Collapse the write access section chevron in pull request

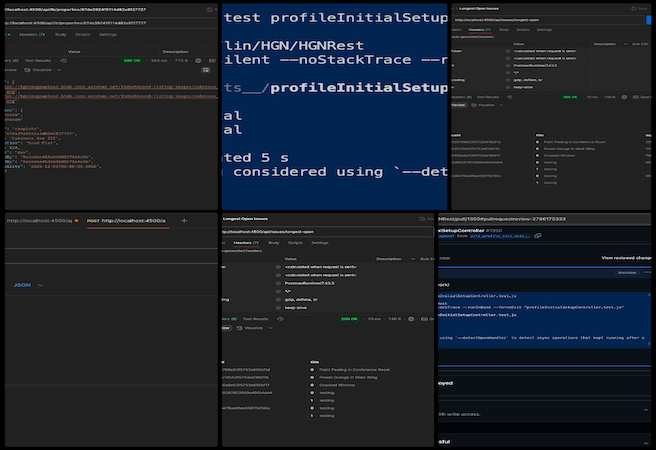click(646, 410)
